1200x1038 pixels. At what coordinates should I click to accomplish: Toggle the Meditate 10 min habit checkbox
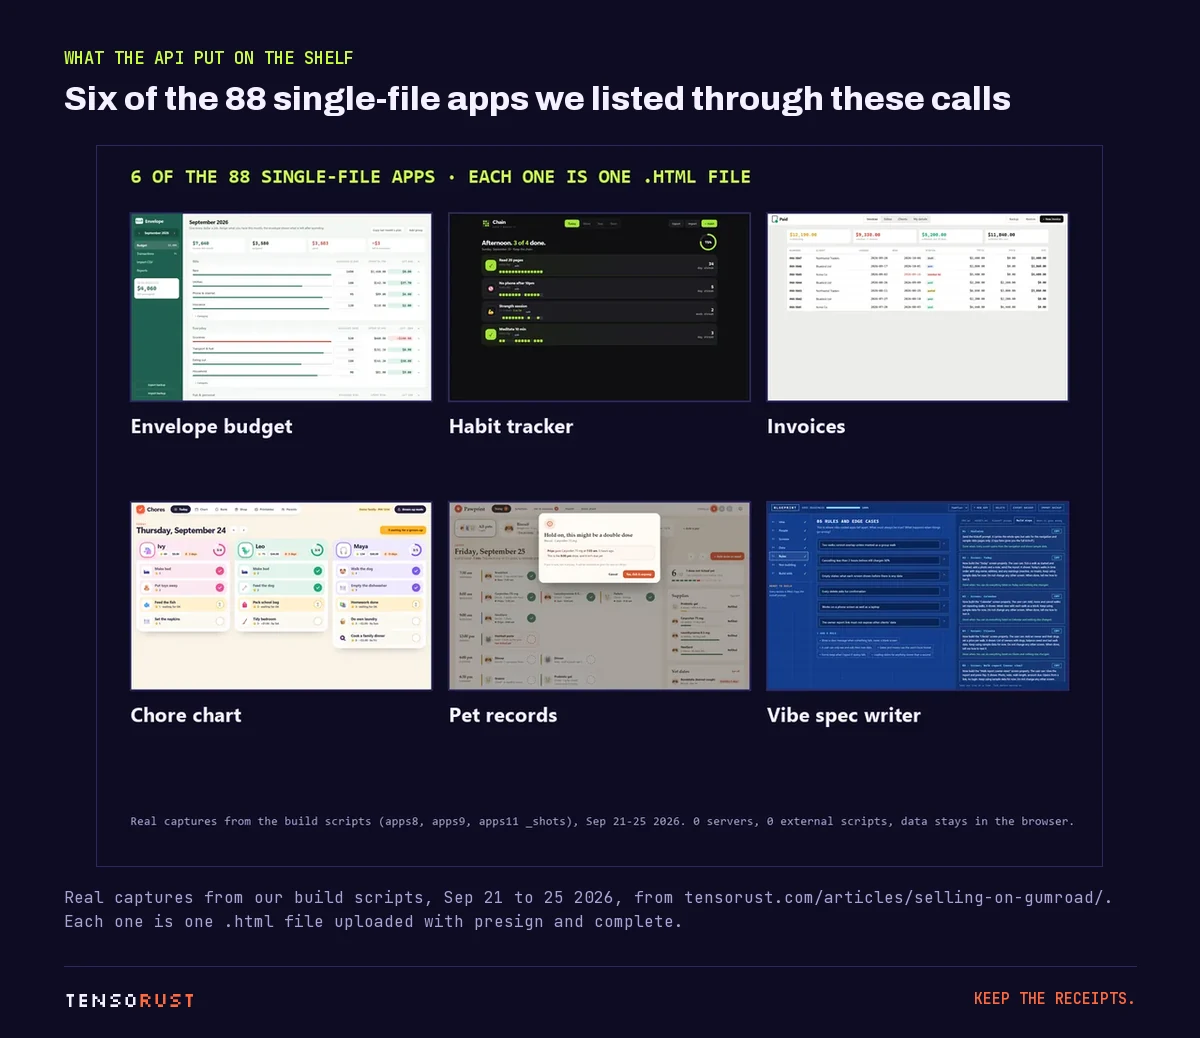tap(491, 335)
